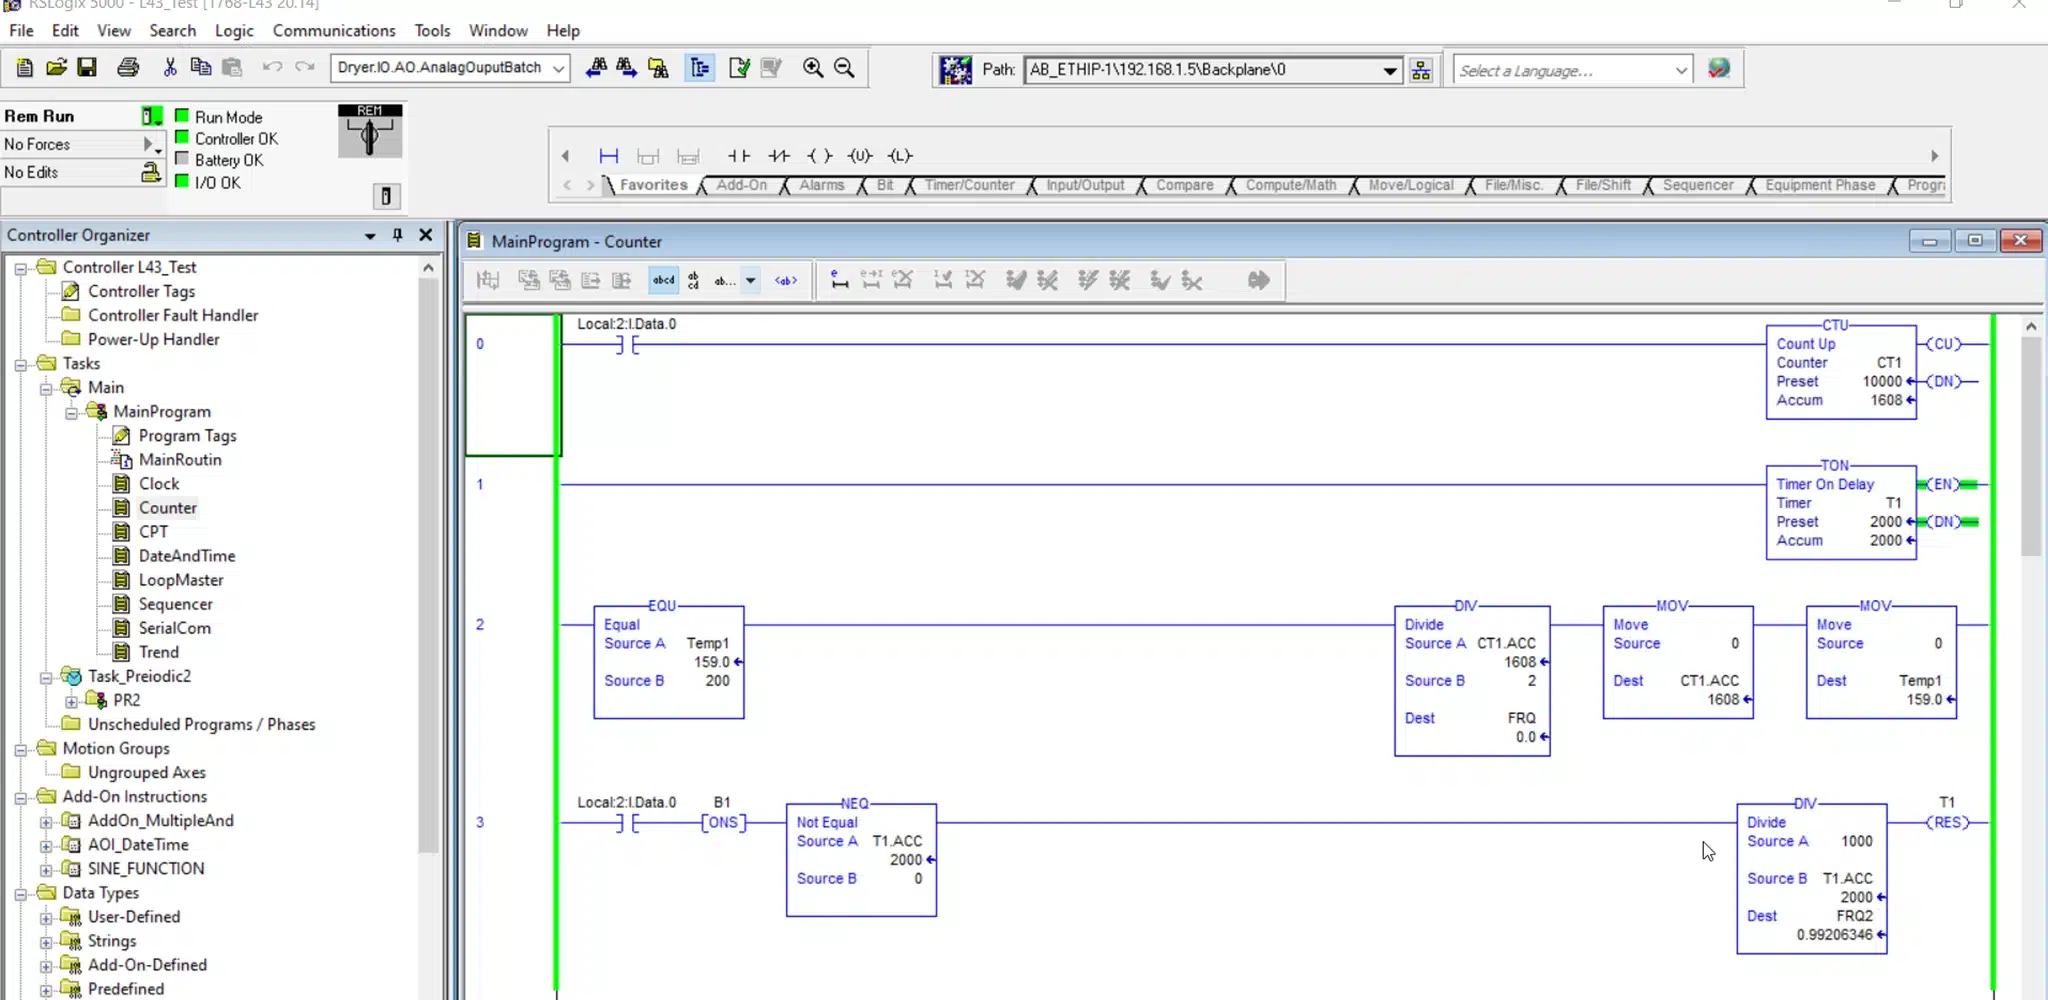Copy selection using the copy icon
The height and width of the screenshot is (1000, 2048).
(200, 68)
